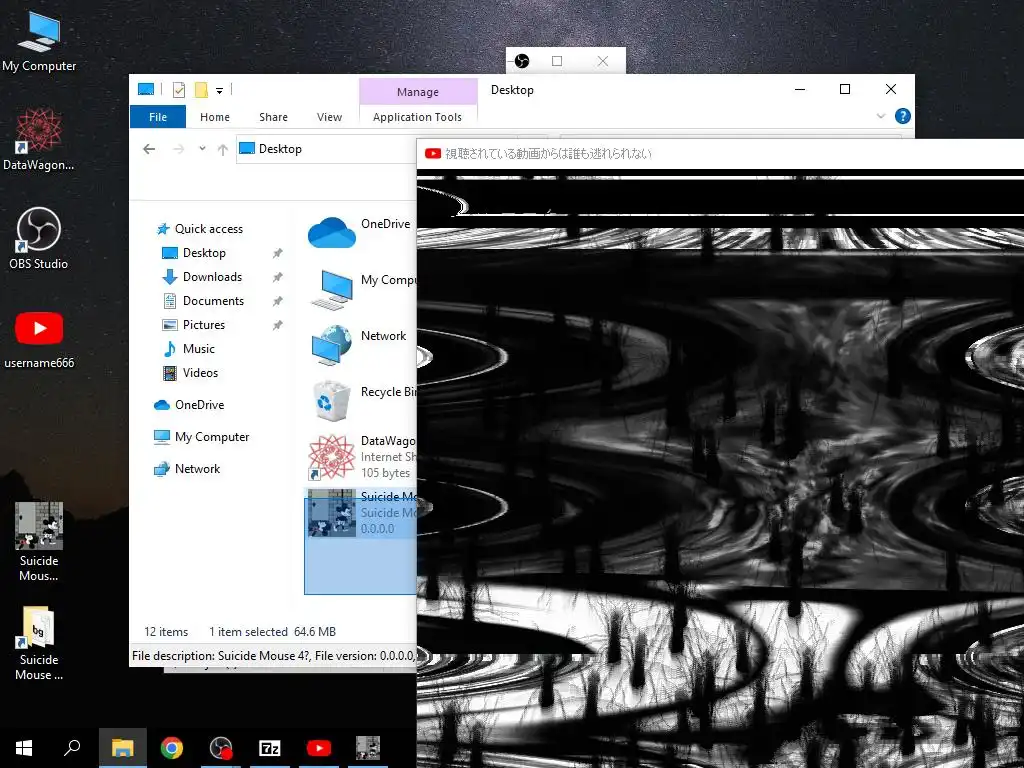Select the Suicide Mouse bg shortcut icon
Image resolution: width=1024 pixels, height=768 pixels.
pos(39,644)
